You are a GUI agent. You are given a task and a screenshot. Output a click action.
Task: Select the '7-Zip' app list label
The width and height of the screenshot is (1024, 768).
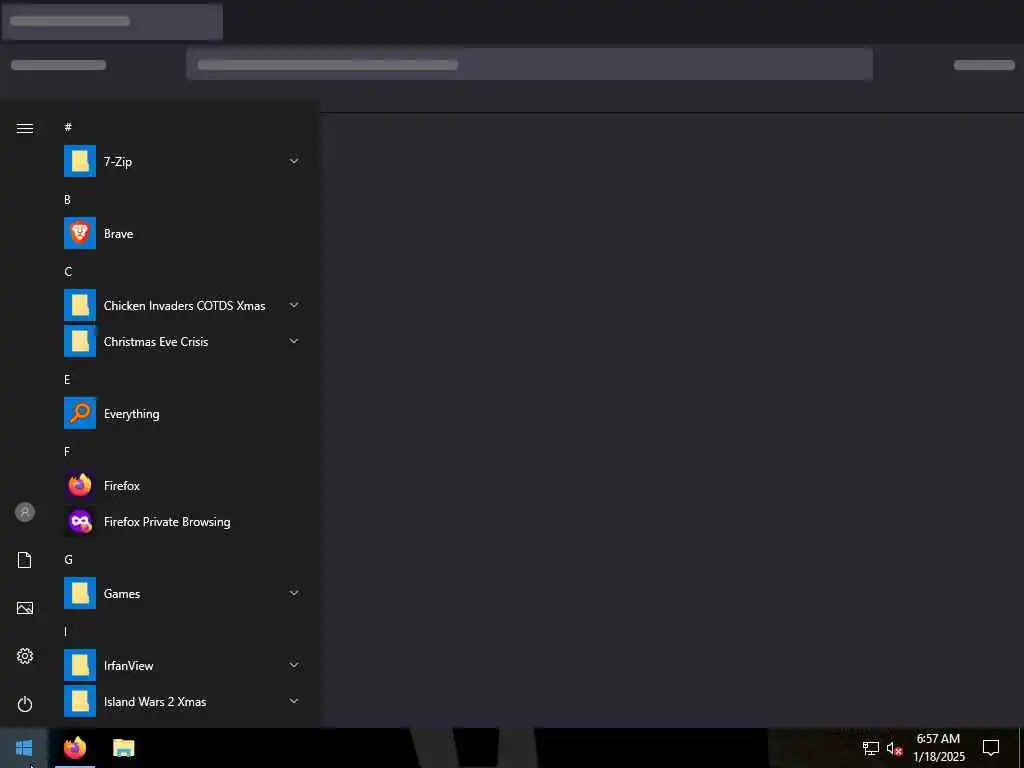point(118,161)
